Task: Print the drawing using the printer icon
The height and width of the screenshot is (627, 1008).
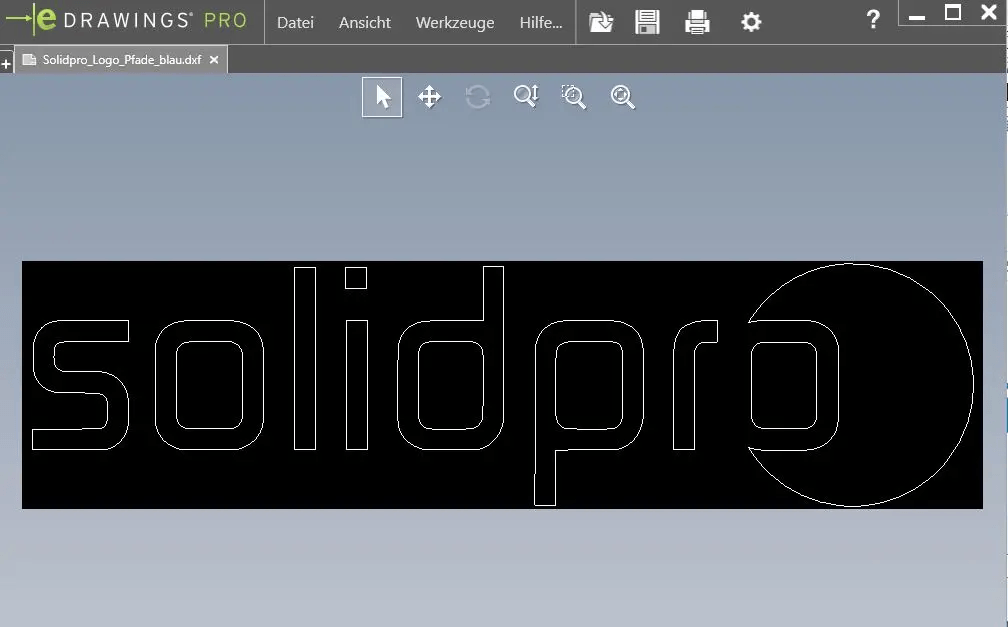Action: [x=699, y=21]
